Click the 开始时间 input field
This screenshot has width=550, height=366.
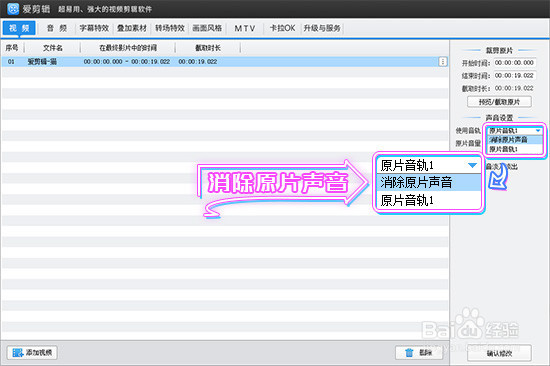point(515,63)
